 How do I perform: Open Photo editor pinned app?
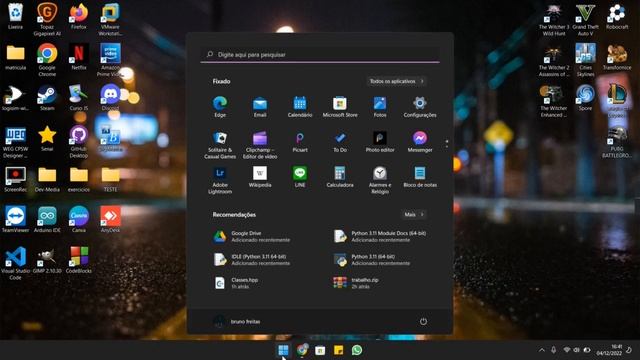coord(380,142)
